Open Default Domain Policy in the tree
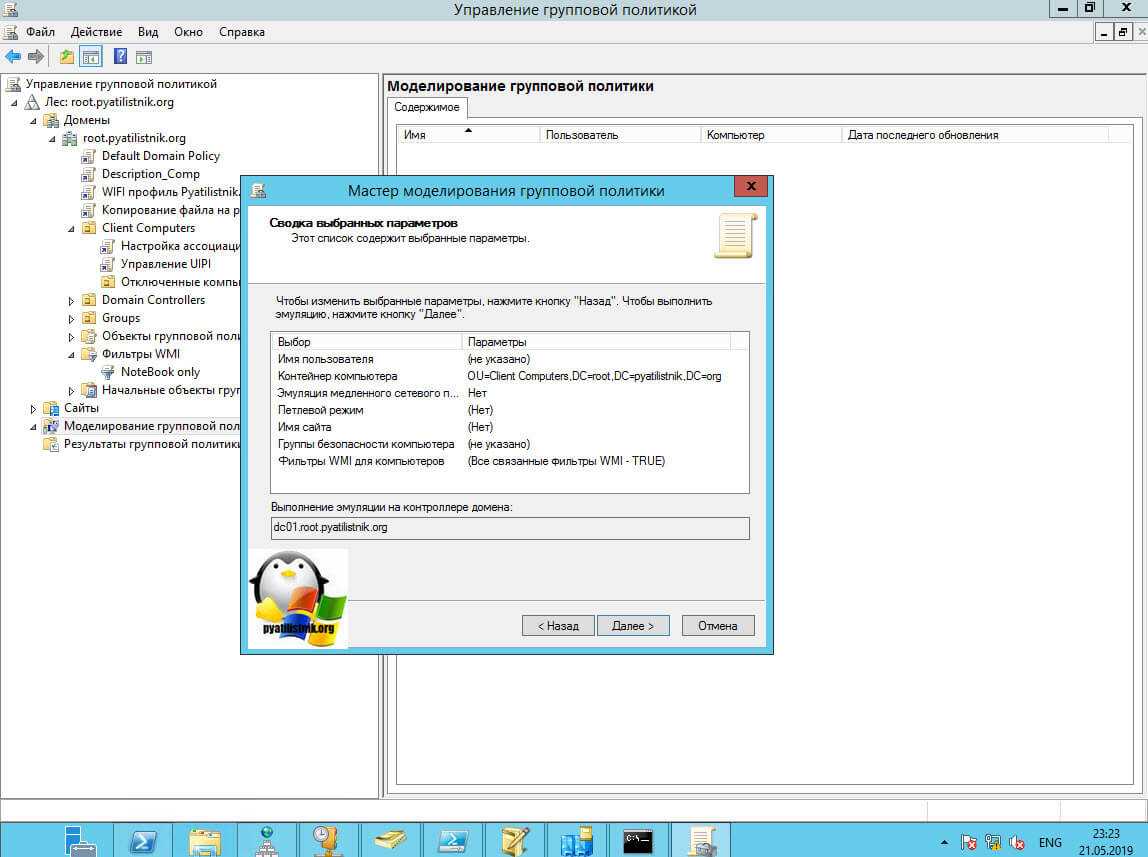The image size is (1148, 857). (x=160, y=156)
